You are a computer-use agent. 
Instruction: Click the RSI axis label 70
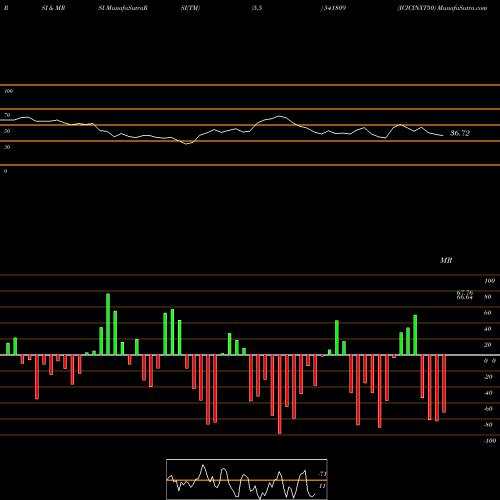(7, 115)
